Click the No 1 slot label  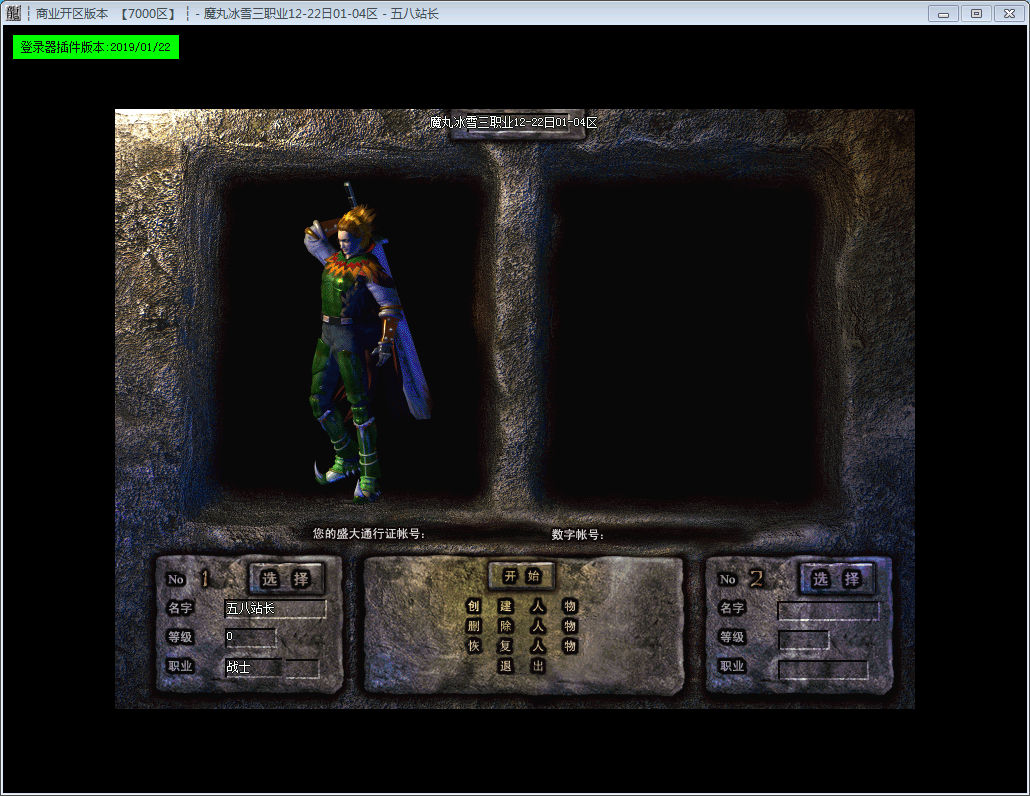tap(189, 579)
